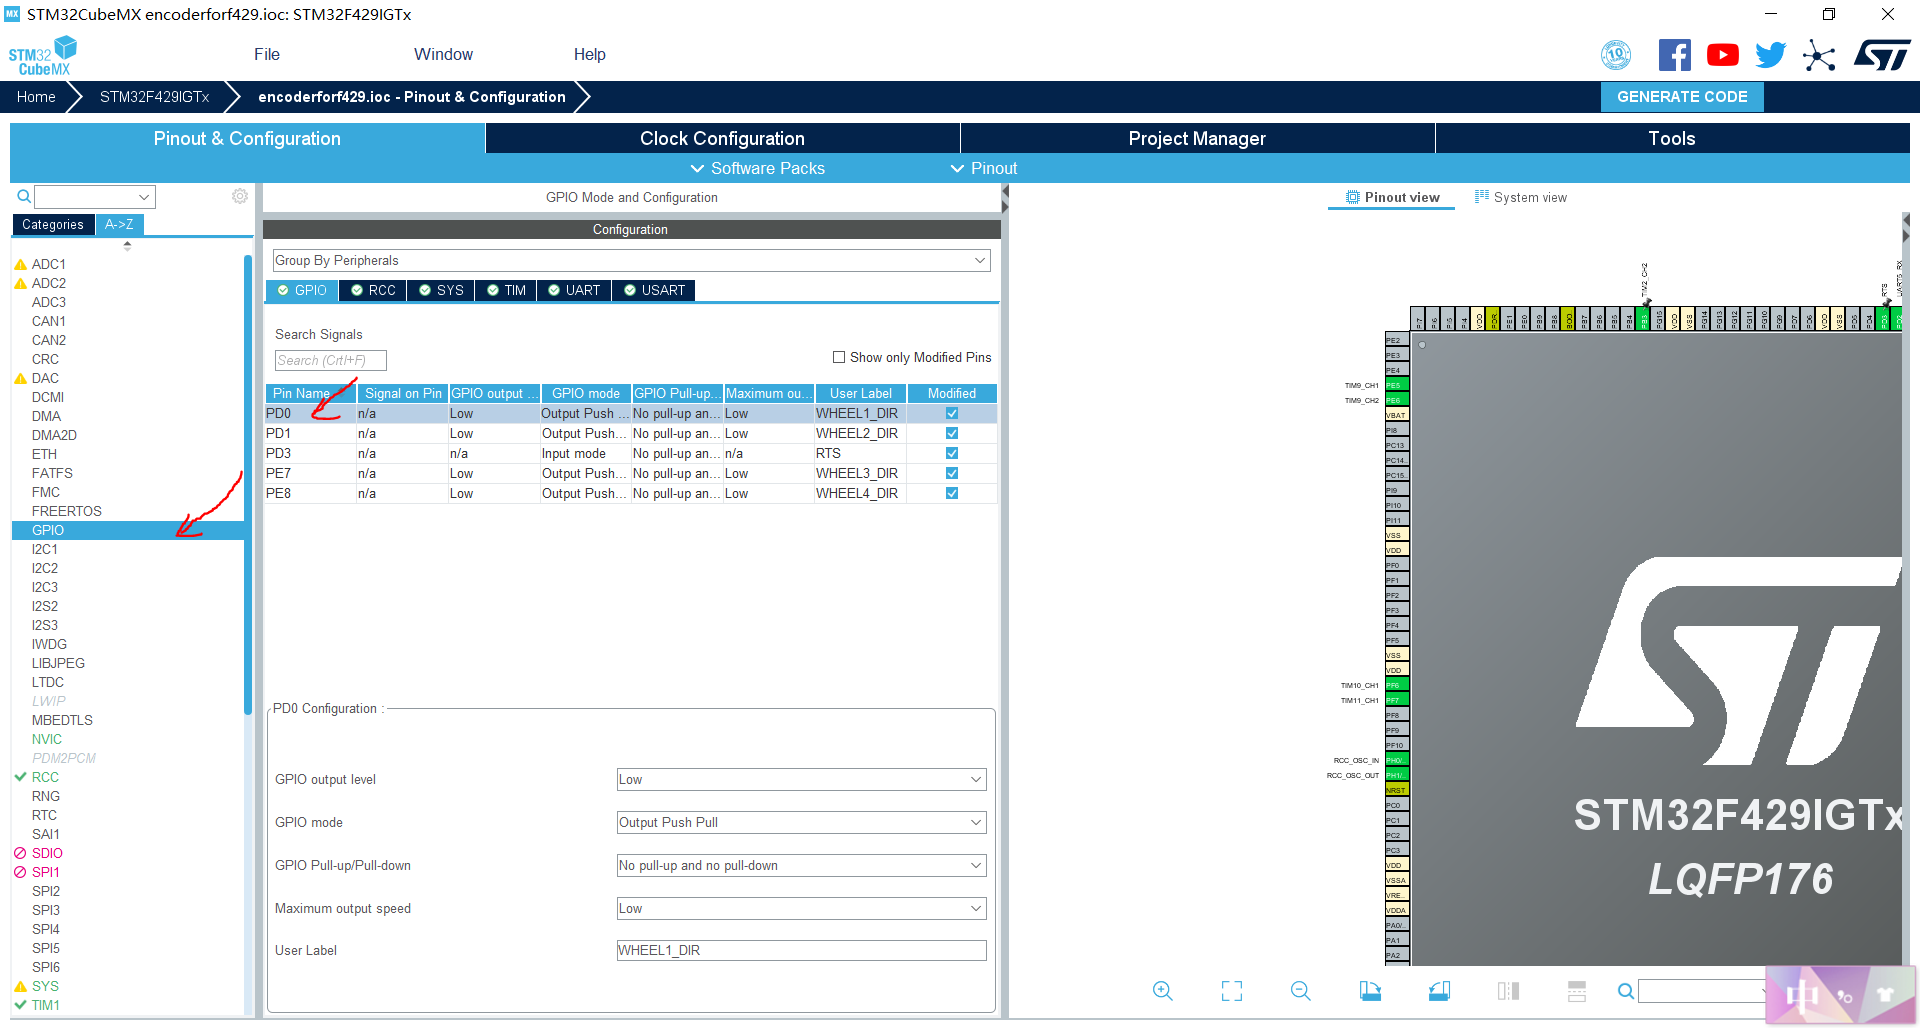Switch to Project Manager tab
This screenshot has width=1920, height=1028.
[x=1197, y=138]
